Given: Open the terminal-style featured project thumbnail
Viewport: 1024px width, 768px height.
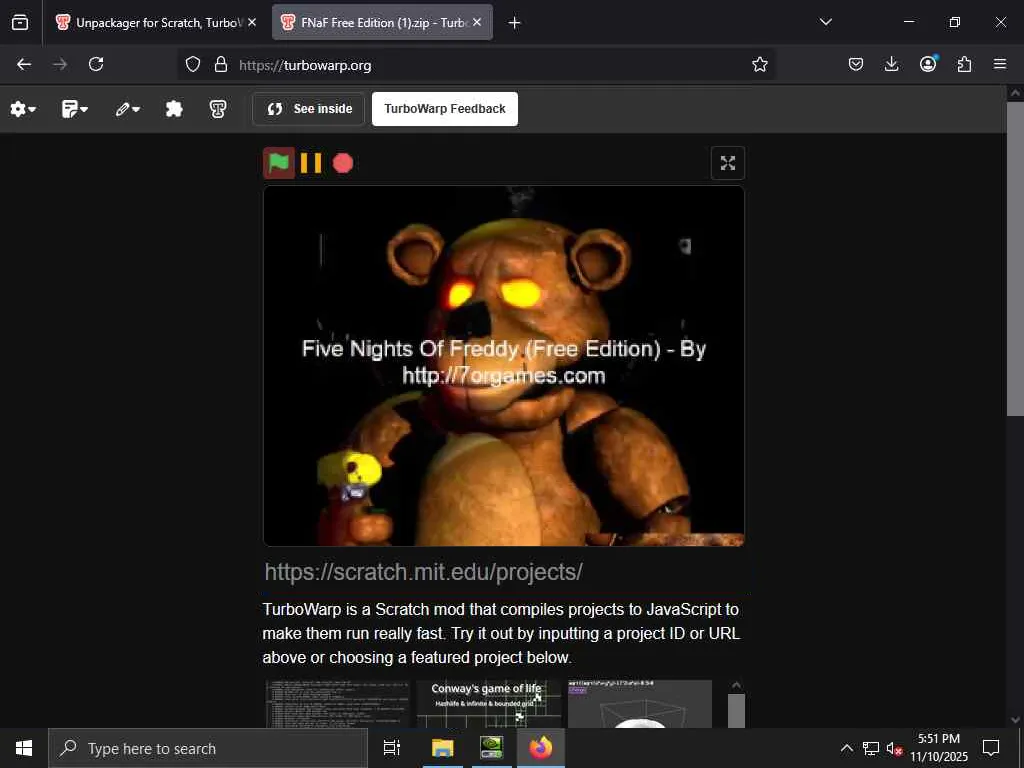Looking at the screenshot, I should pos(338,704).
